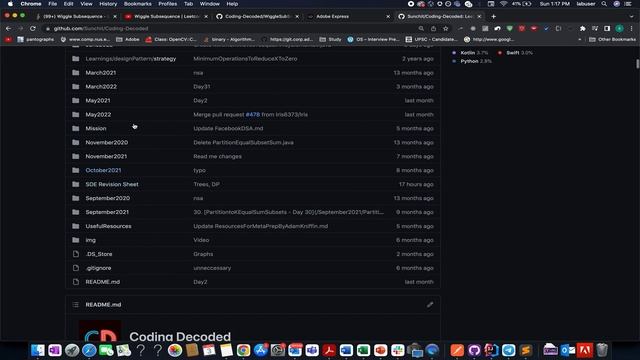Open 'Delete PartitionEqualSubsetSum.java' commit message

click(243, 142)
